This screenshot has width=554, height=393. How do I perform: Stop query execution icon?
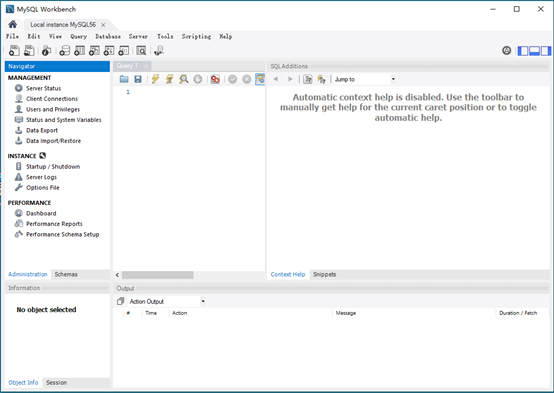pos(198,79)
